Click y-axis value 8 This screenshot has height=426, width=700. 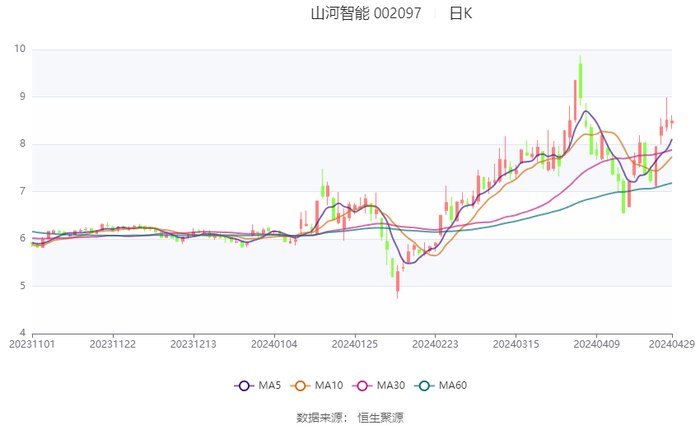[23, 144]
